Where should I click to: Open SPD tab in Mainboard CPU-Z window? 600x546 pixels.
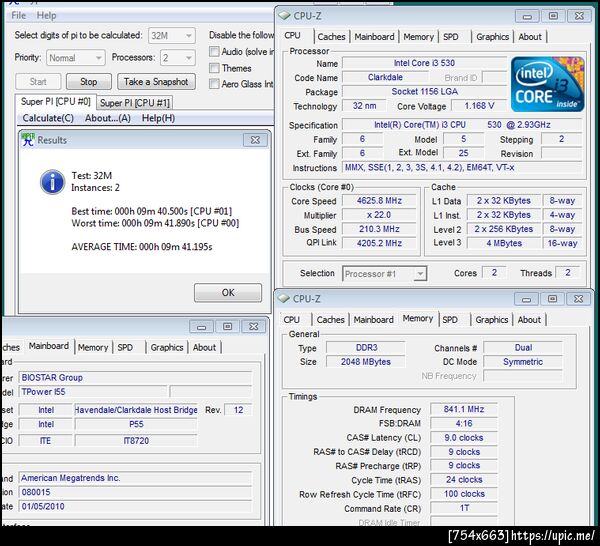pos(125,347)
